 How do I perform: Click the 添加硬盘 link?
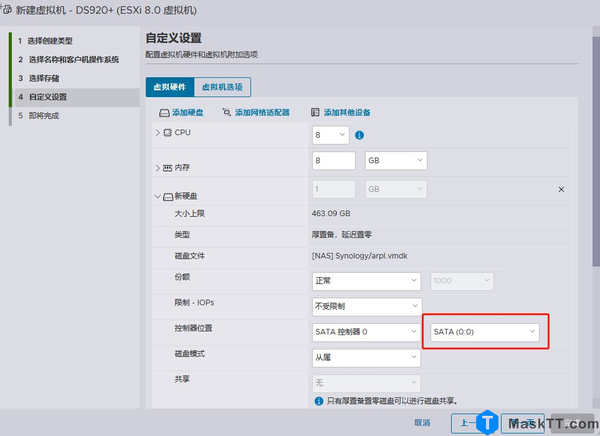188,113
